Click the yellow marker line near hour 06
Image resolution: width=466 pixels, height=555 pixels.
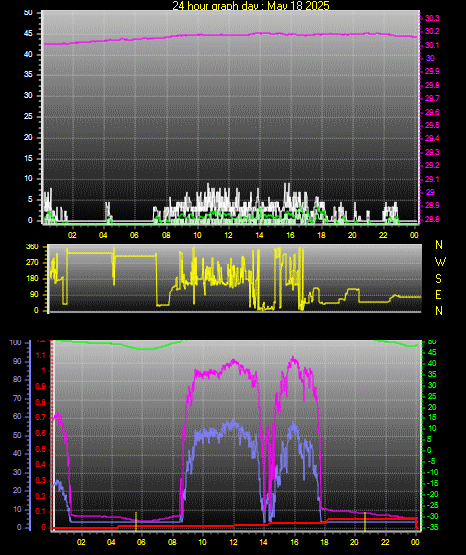(x=136, y=521)
